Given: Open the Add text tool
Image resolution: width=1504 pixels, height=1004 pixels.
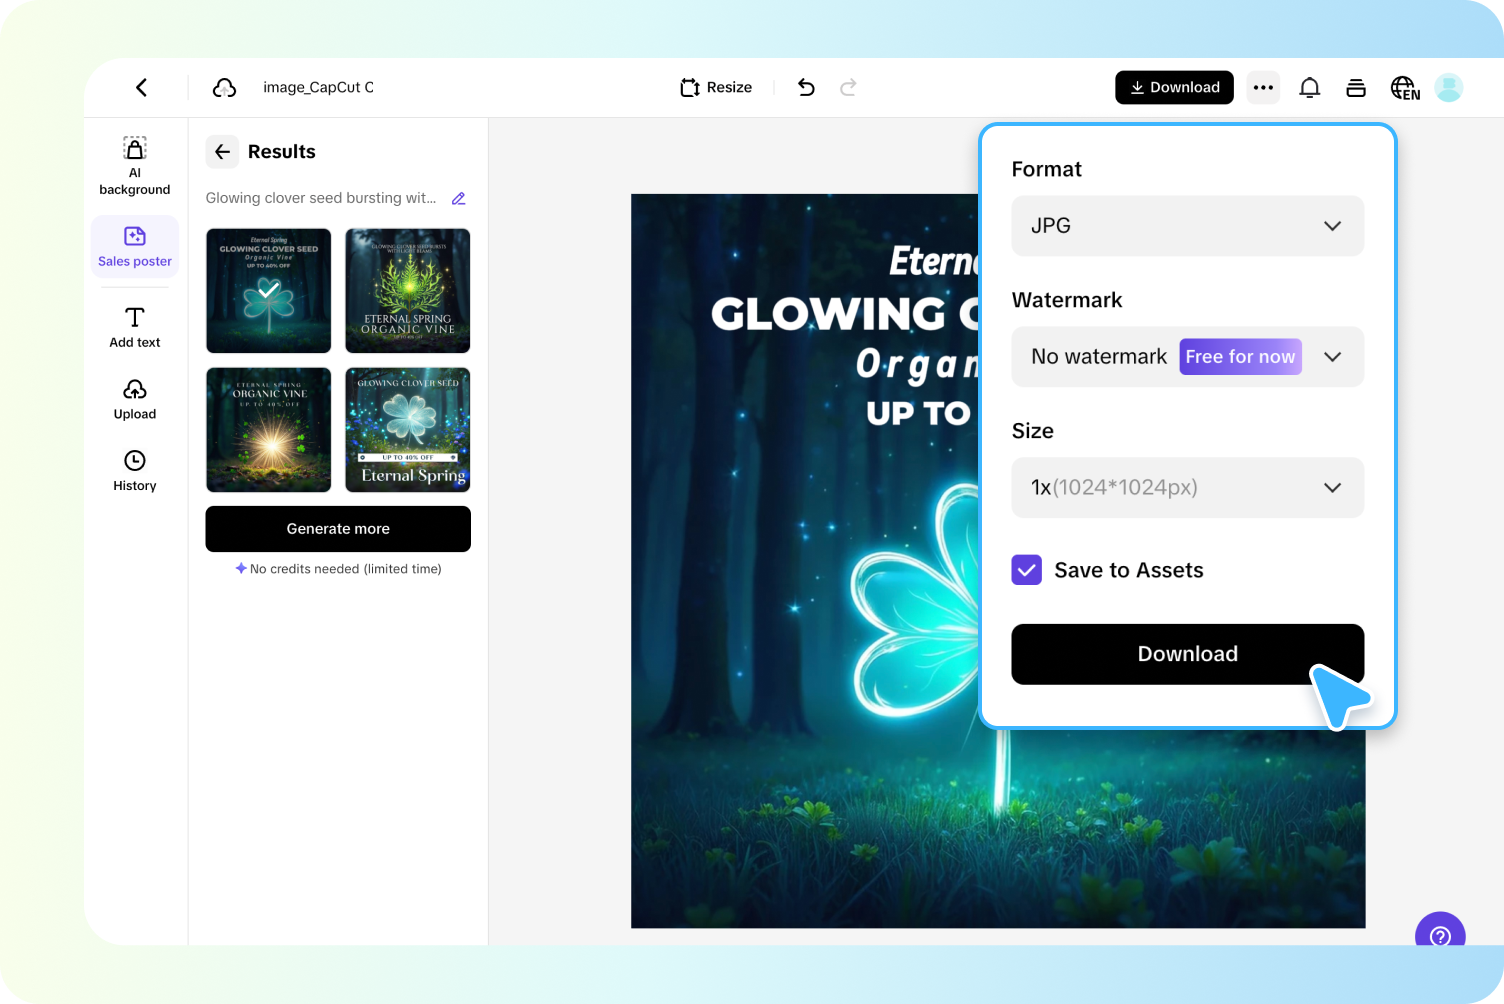Looking at the screenshot, I should [134, 326].
